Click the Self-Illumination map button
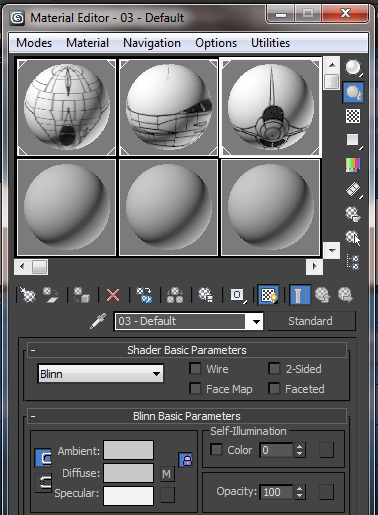Image resolution: width=378 pixels, height=515 pixels. (326, 450)
